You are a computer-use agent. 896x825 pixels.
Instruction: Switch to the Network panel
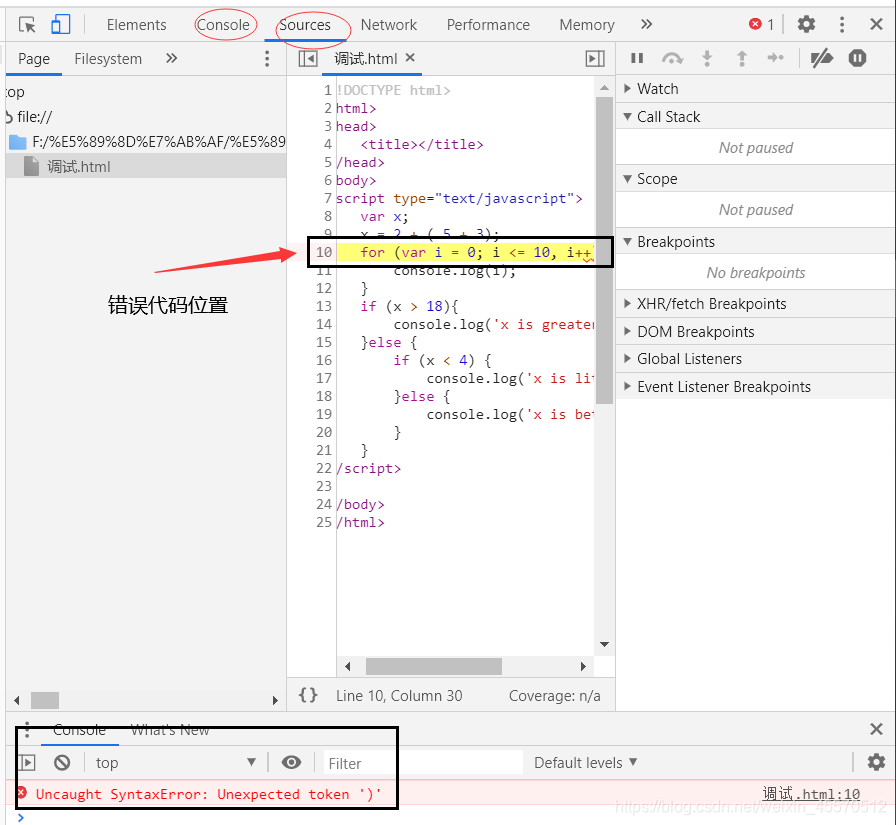389,25
